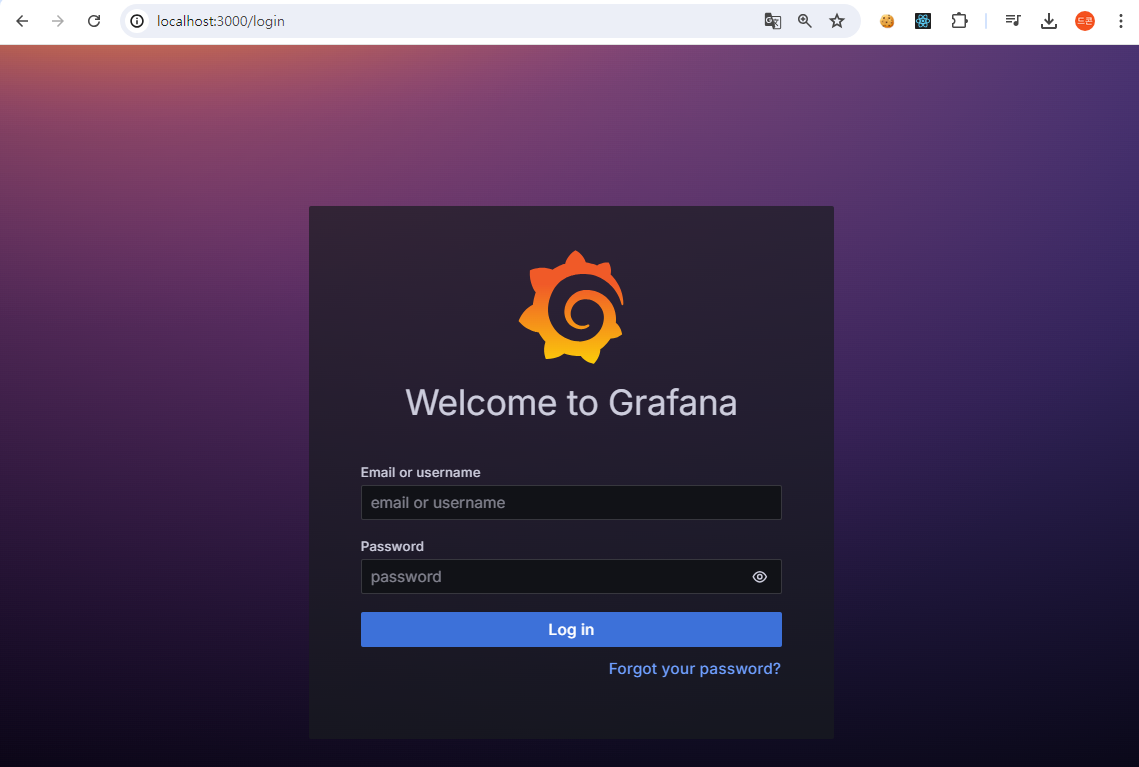Bookmark this page with the star
The width and height of the screenshot is (1139, 767).
(x=837, y=21)
